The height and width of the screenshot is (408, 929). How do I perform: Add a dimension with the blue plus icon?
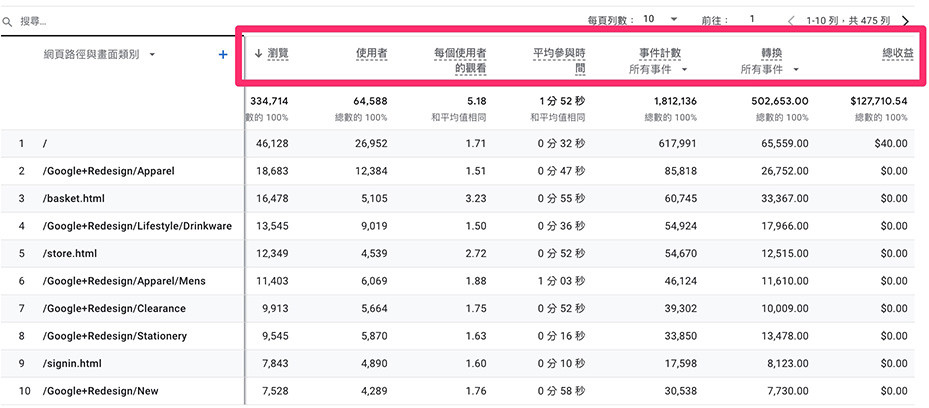pos(223,54)
